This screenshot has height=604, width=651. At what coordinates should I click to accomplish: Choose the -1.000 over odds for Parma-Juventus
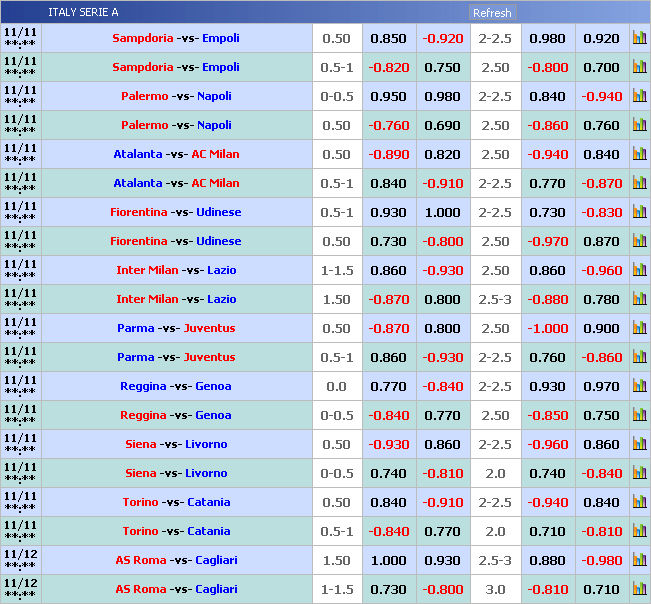tap(547, 329)
